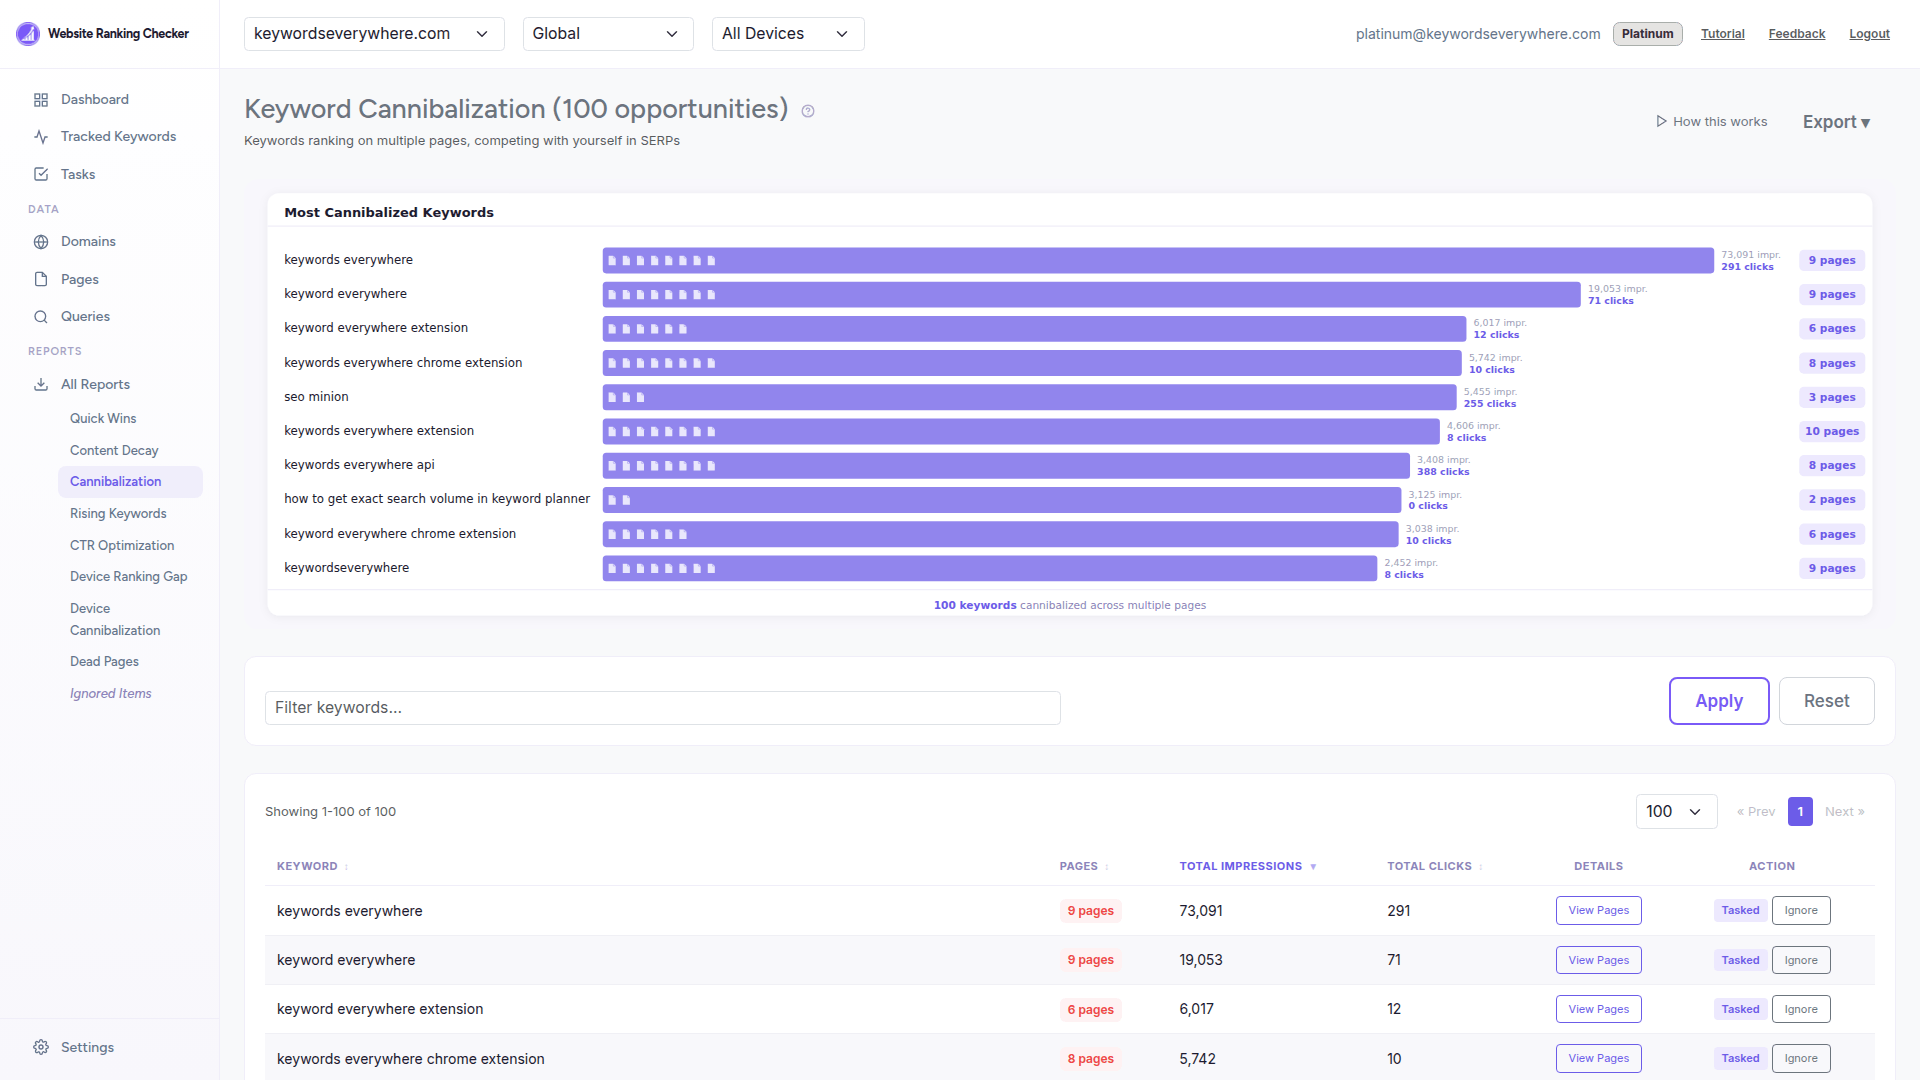
Task: Expand the All Devices dropdown
Action: point(787,33)
